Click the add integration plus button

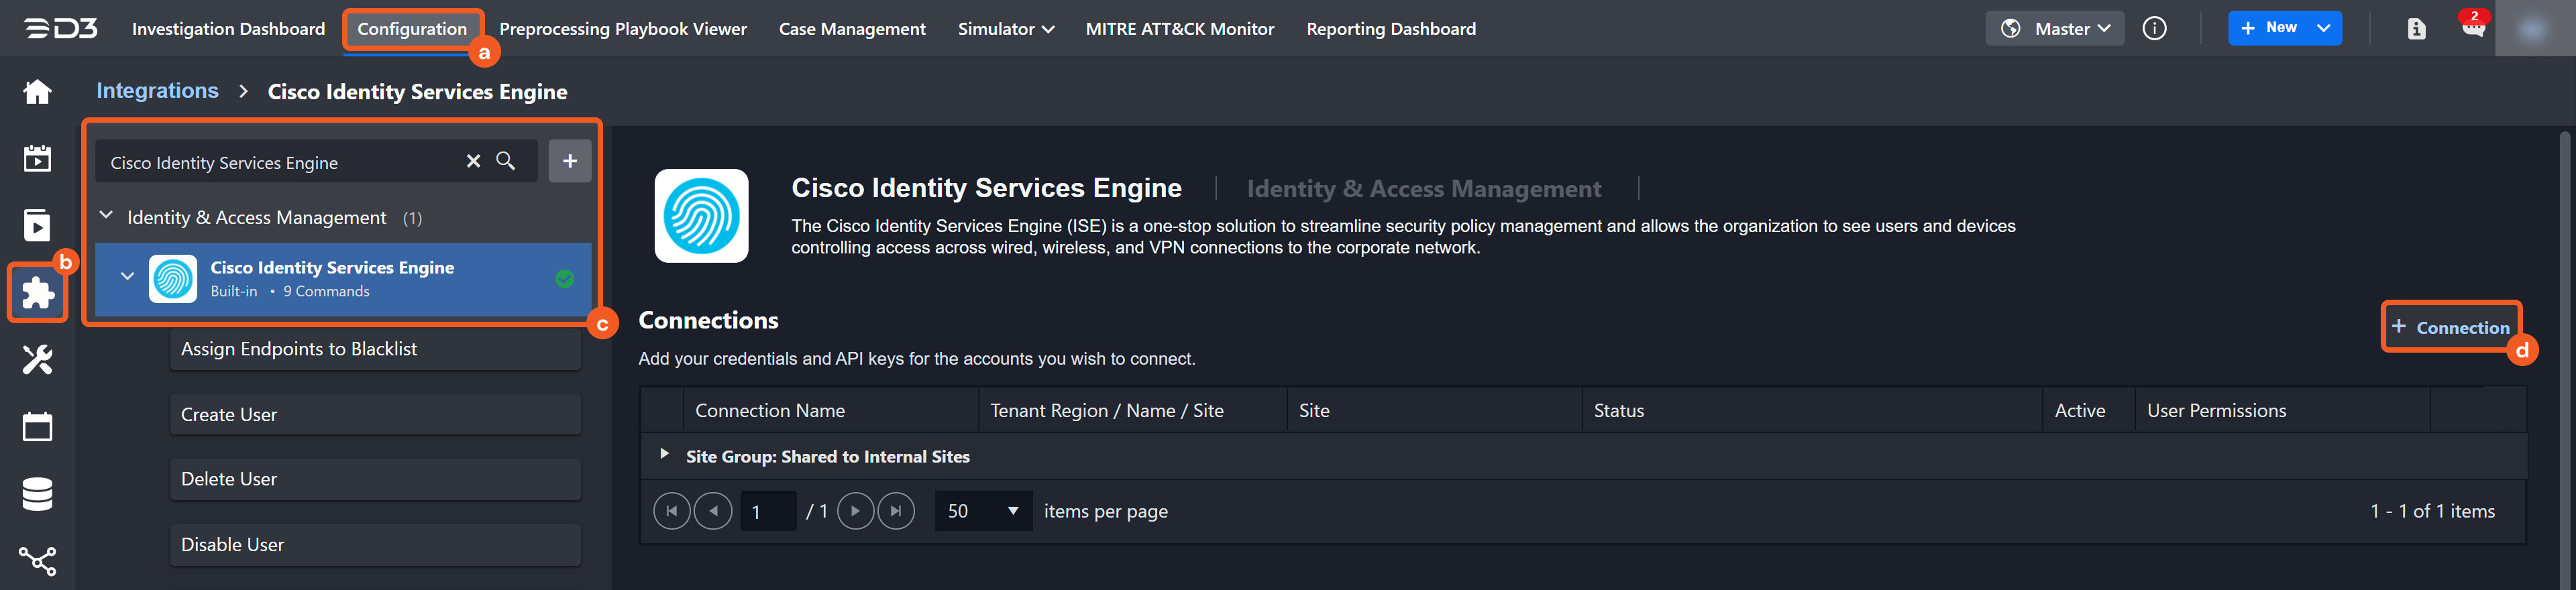(x=569, y=161)
